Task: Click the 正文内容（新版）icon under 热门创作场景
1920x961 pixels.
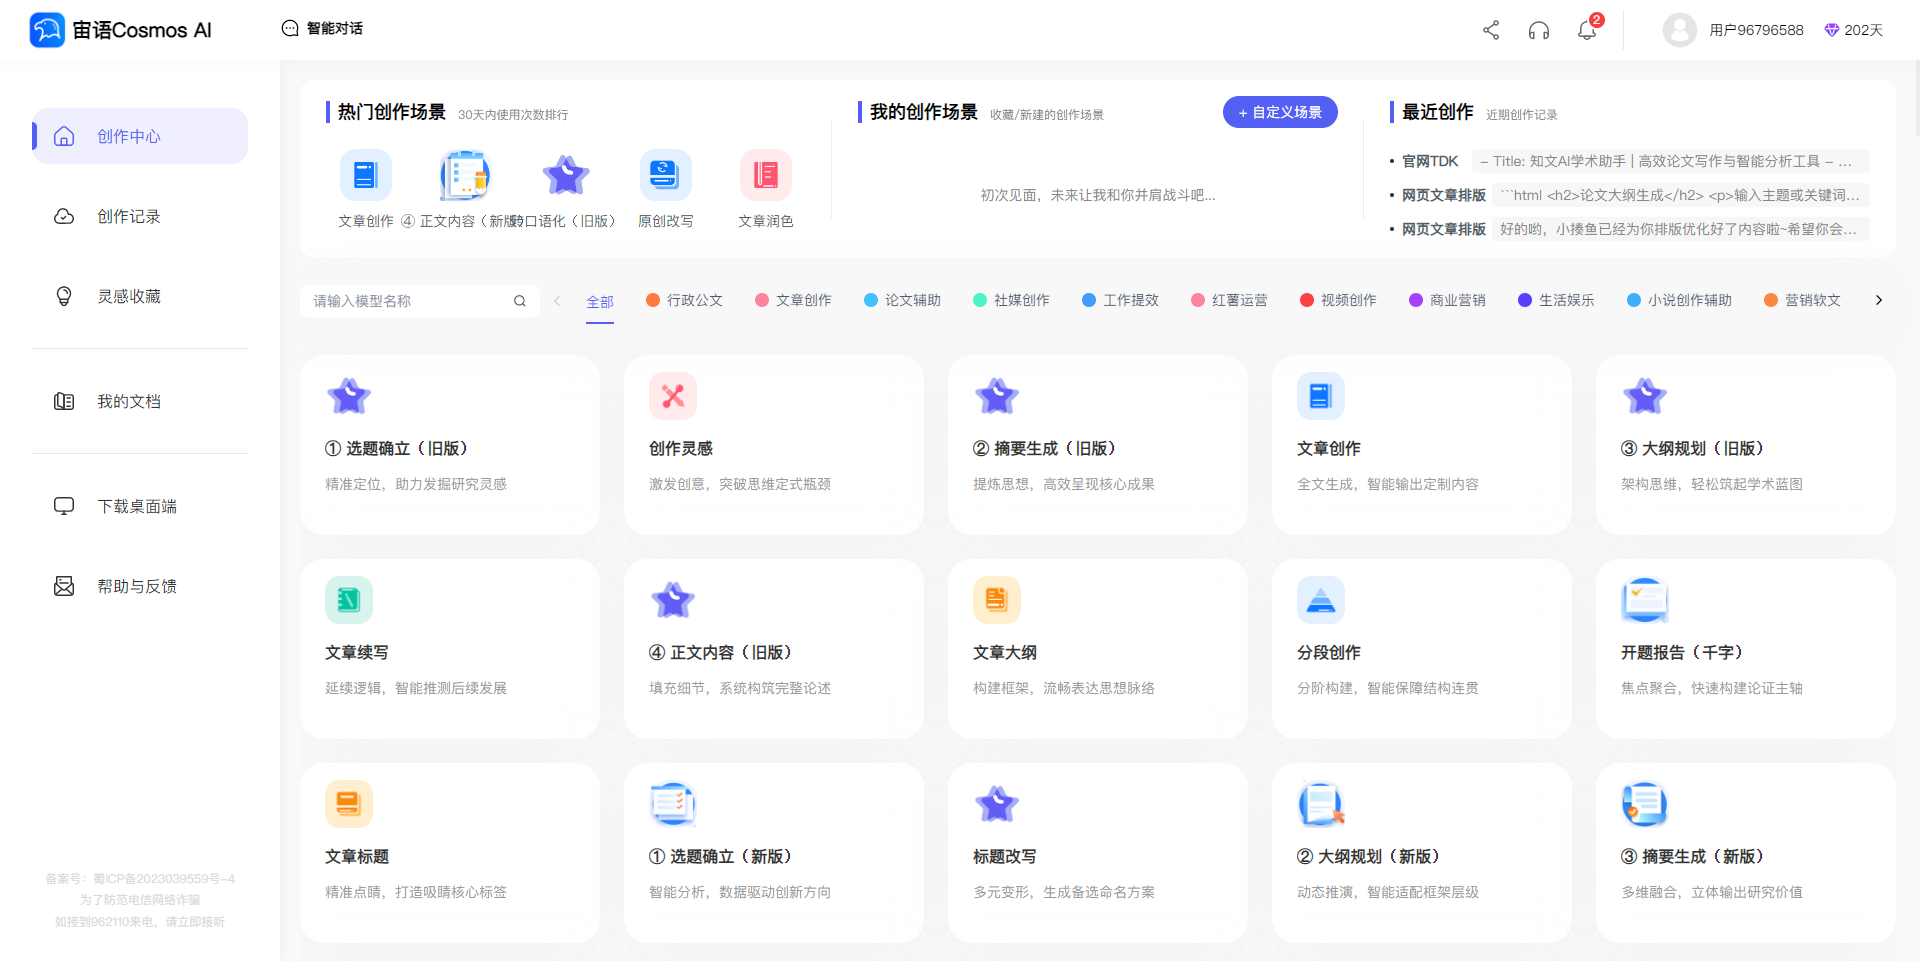Action: point(466,175)
